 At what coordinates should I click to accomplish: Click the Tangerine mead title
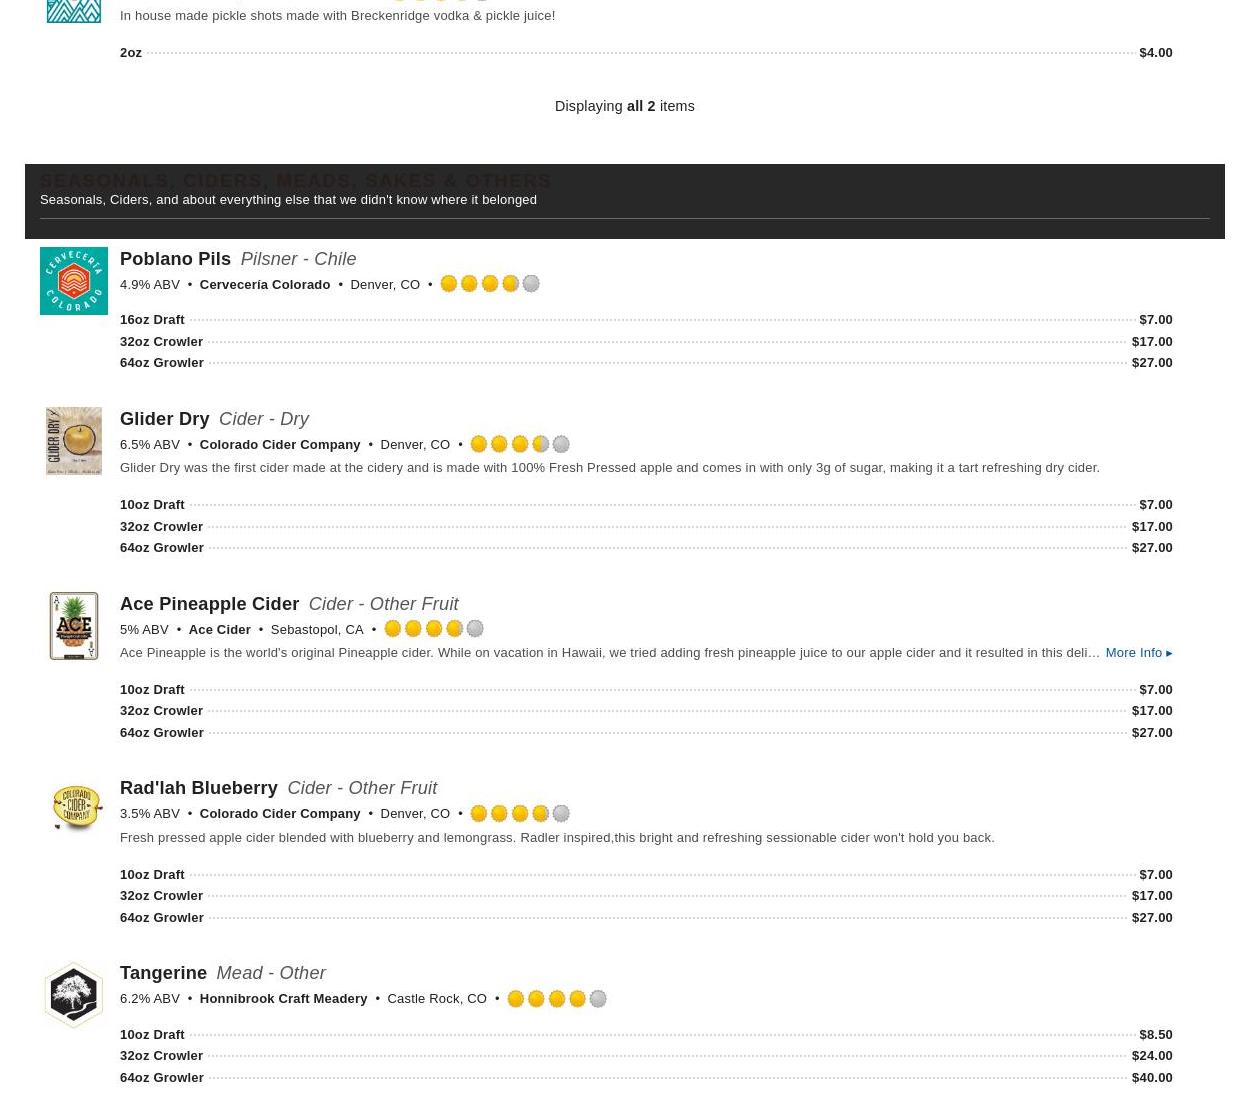(163, 972)
